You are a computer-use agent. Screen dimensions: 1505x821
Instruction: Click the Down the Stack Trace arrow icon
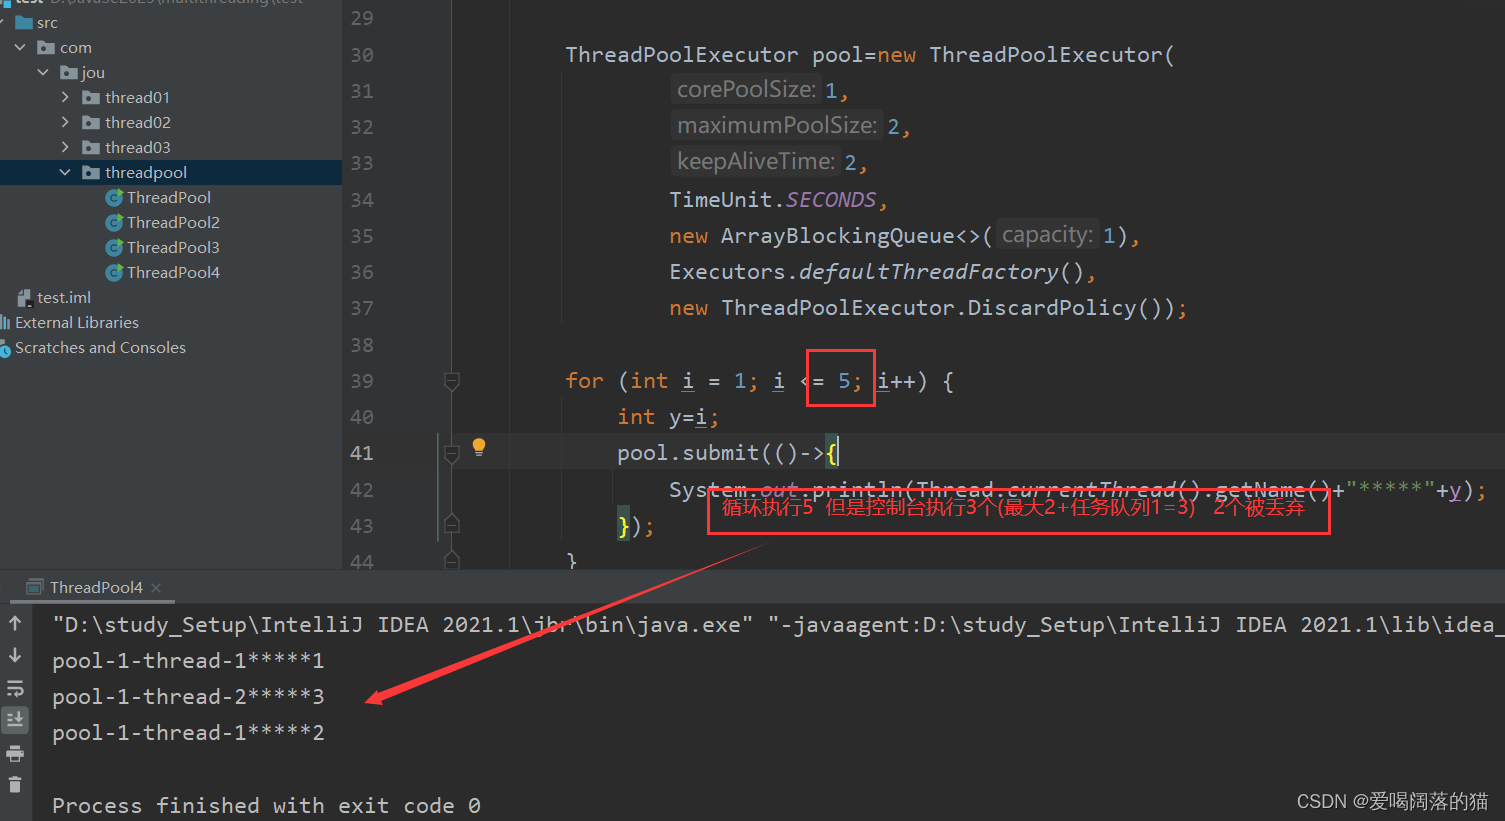tap(15, 655)
